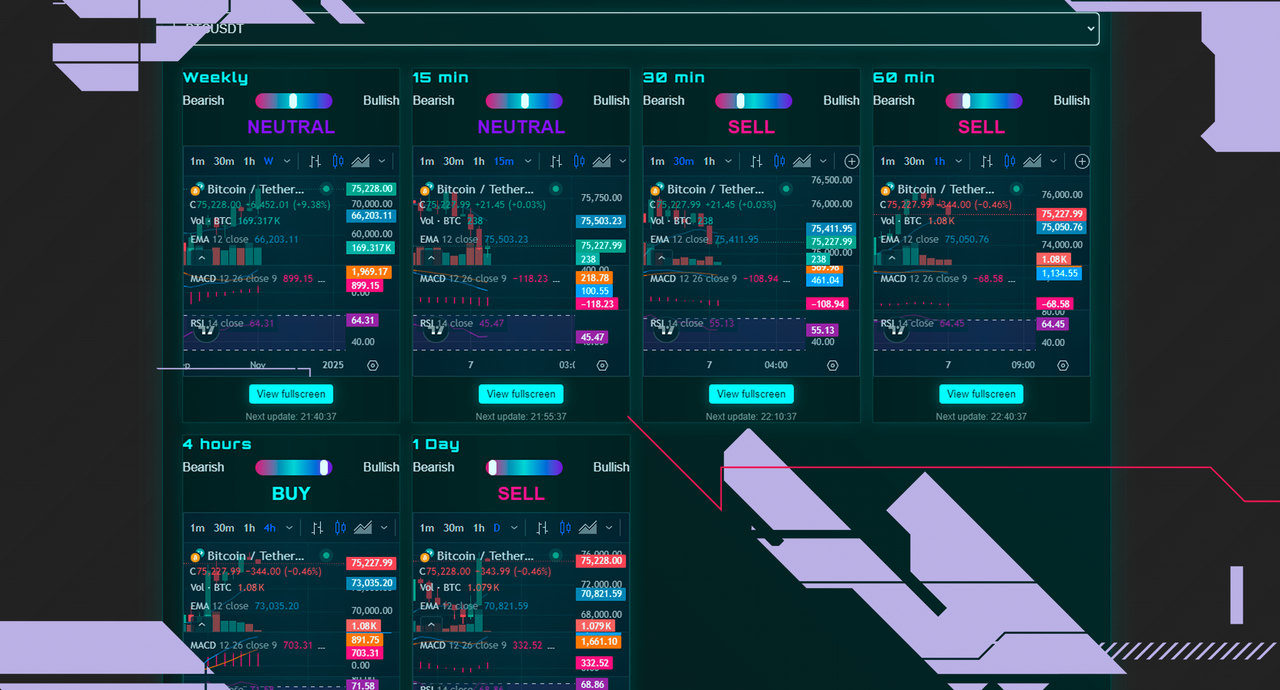Toggle market status dot in Weekly chart
This screenshot has width=1280, height=690.
tap(326, 188)
